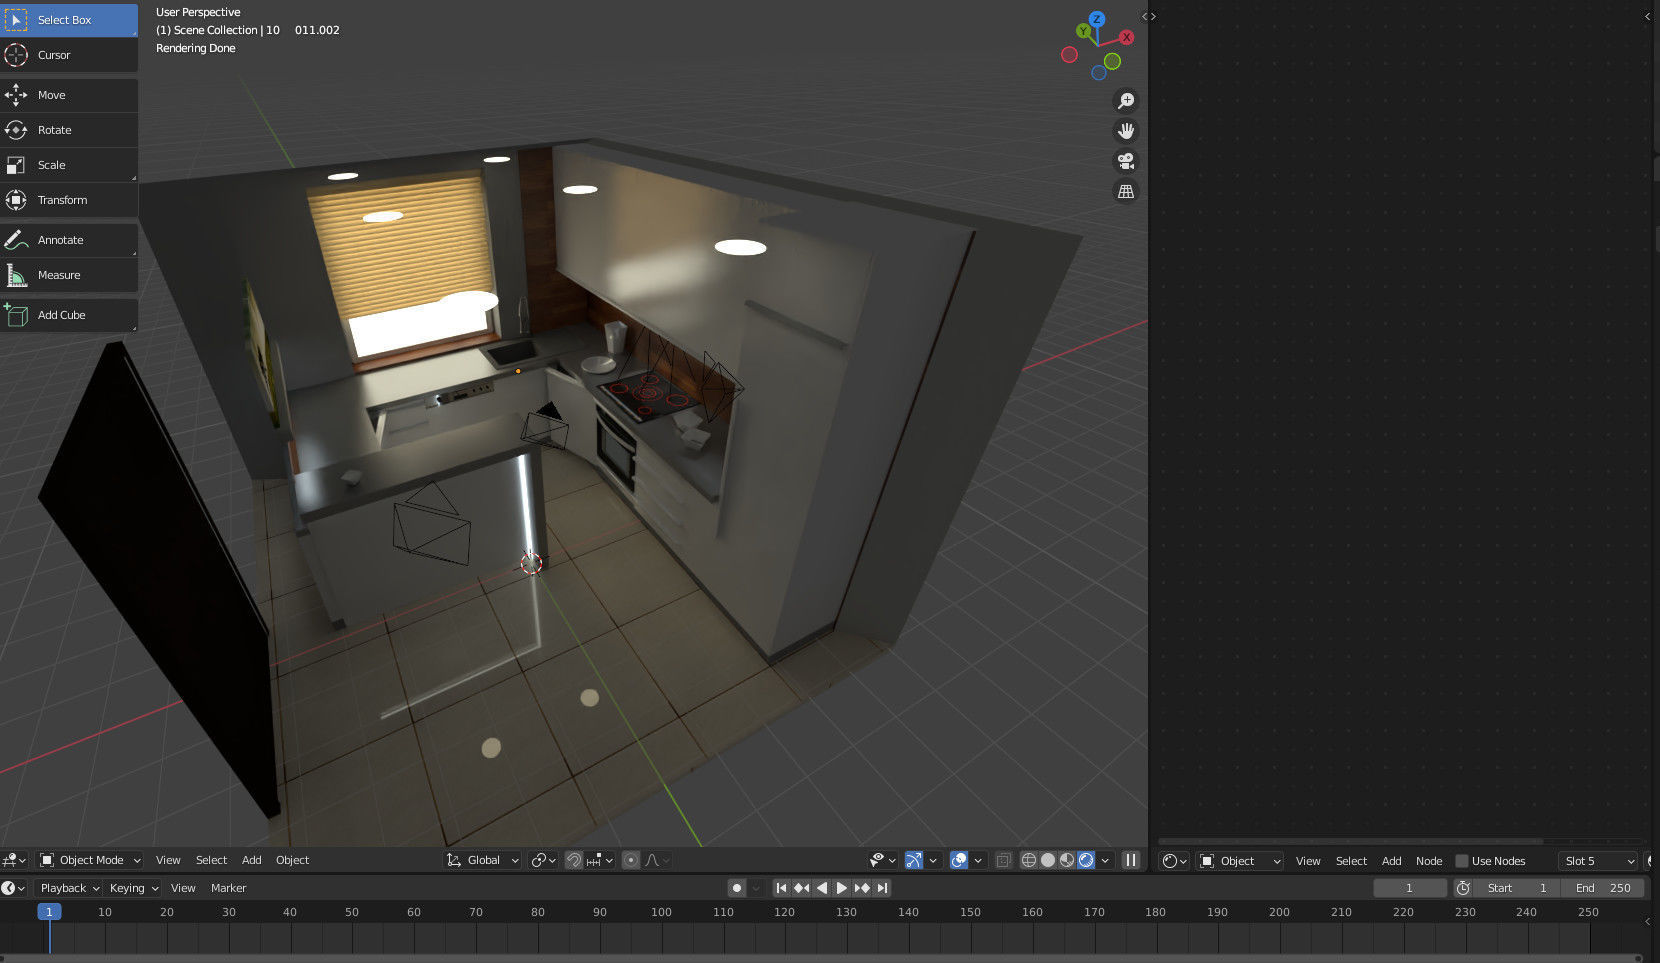
Task: Switch to Solid viewport shading
Action: (1047, 859)
